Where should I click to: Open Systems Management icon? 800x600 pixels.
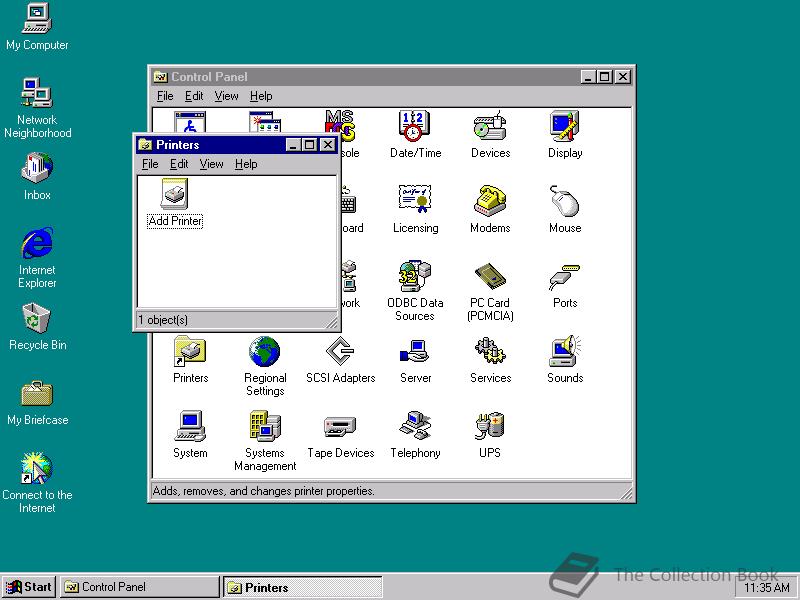[x=265, y=440]
